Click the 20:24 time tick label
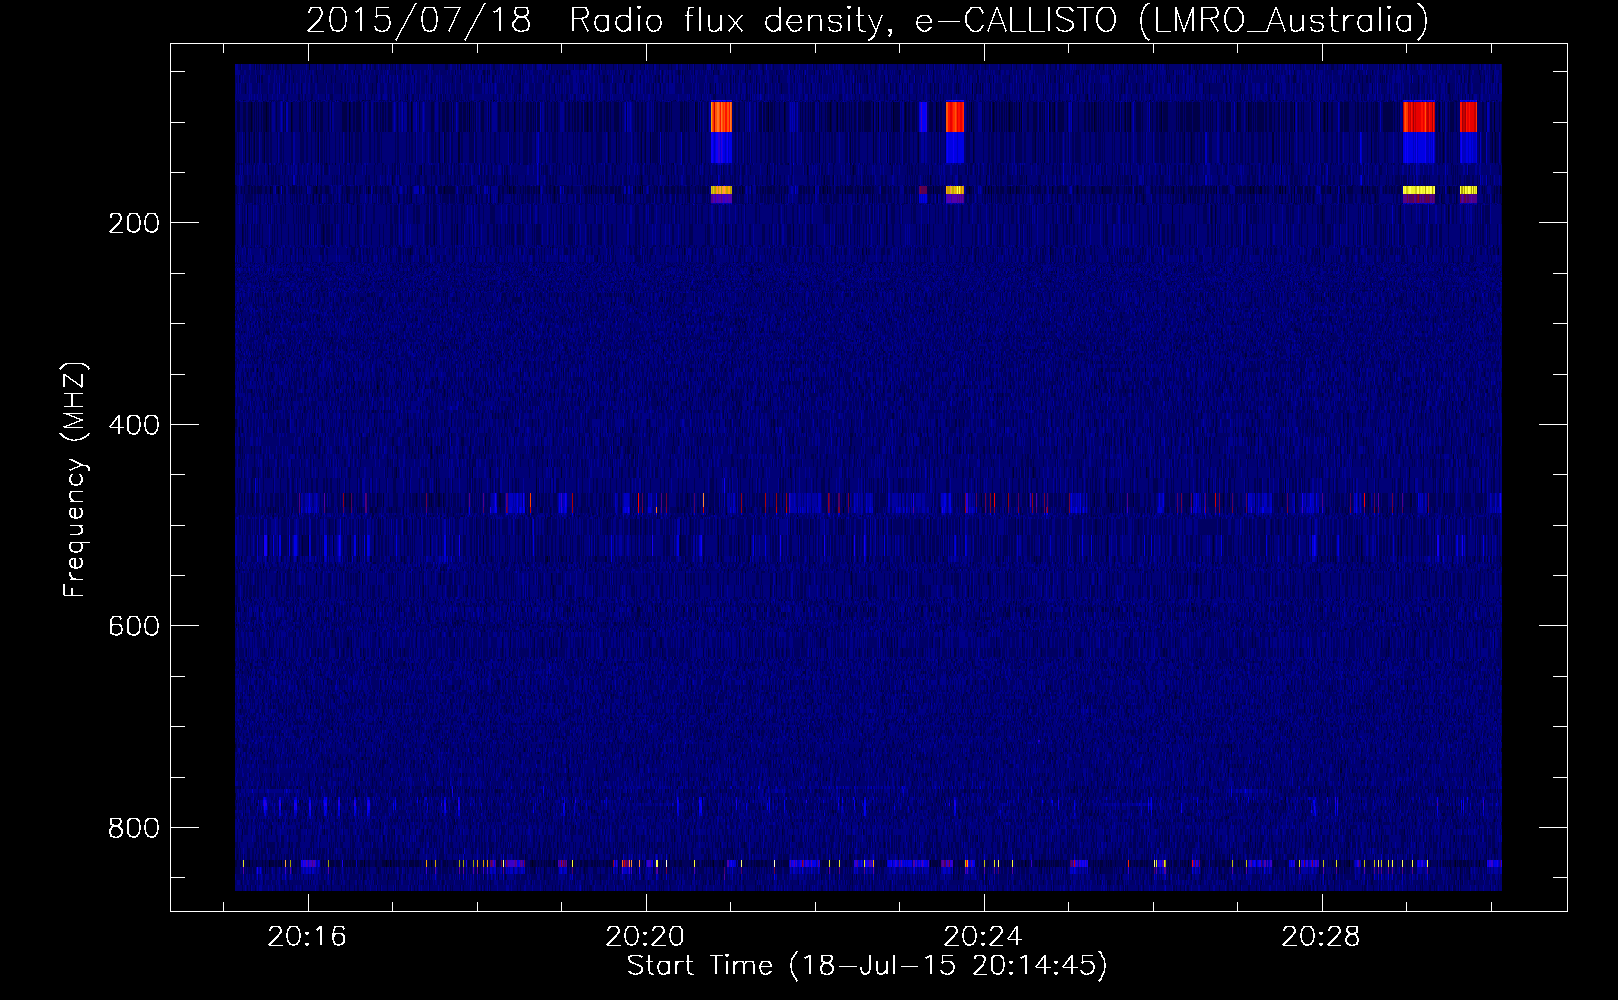Image resolution: width=1618 pixels, height=1000 pixels. click(983, 936)
